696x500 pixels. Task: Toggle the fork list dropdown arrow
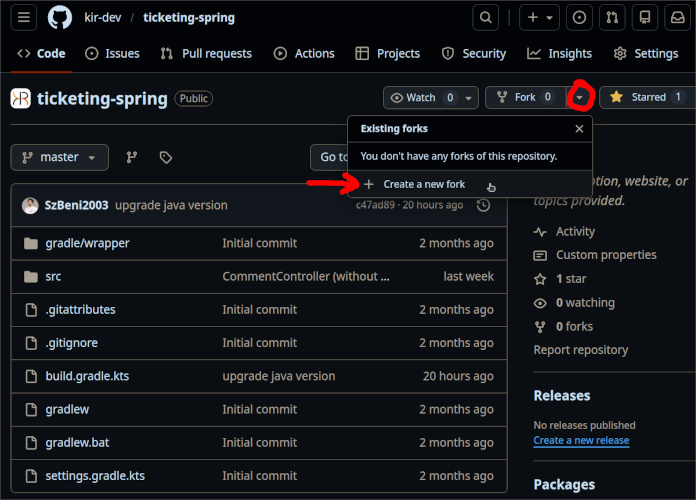(x=580, y=97)
